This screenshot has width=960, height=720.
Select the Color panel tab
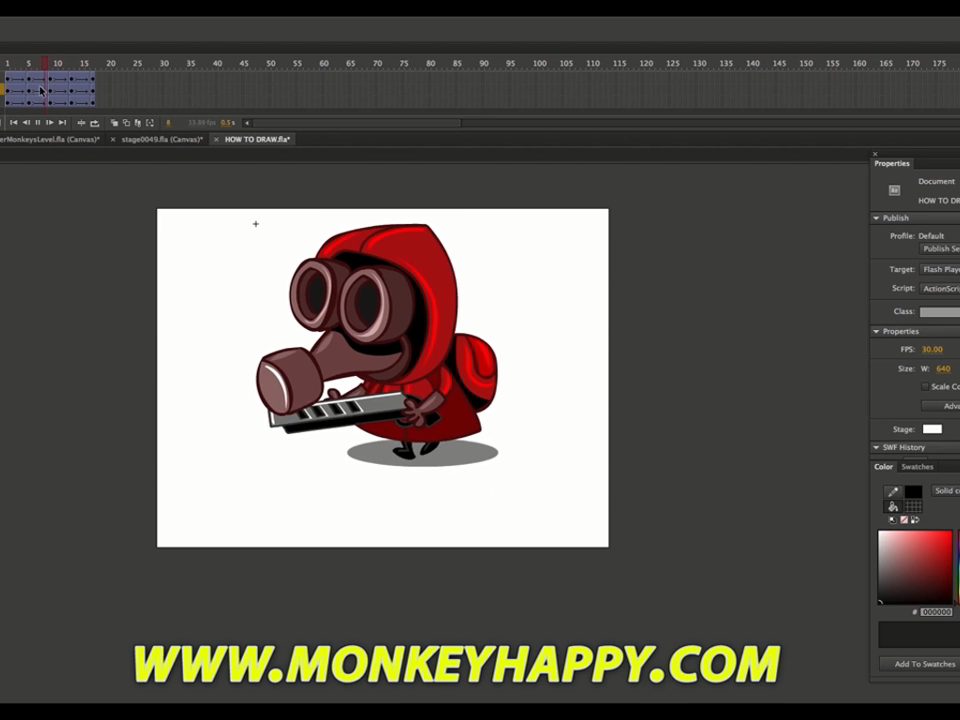[883, 467]
